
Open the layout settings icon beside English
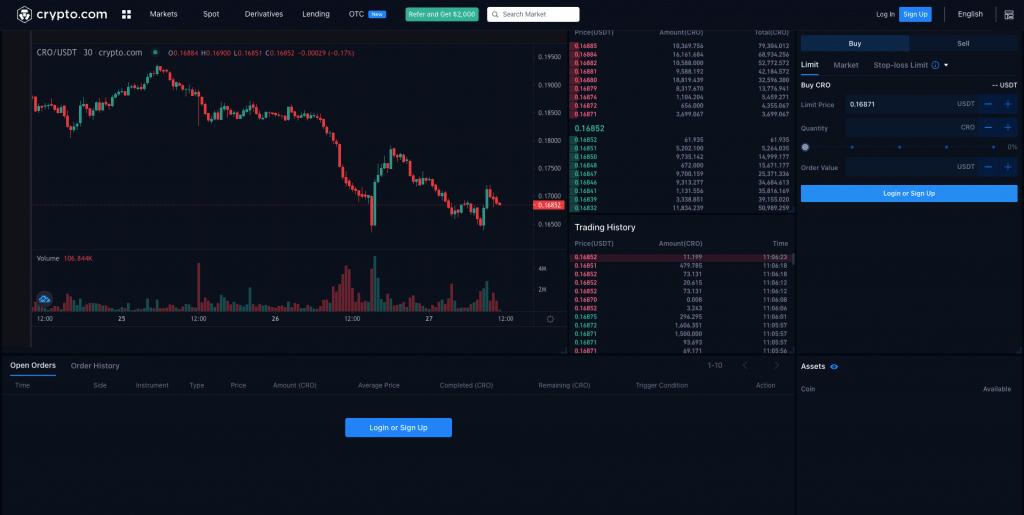pos(1008,14)
